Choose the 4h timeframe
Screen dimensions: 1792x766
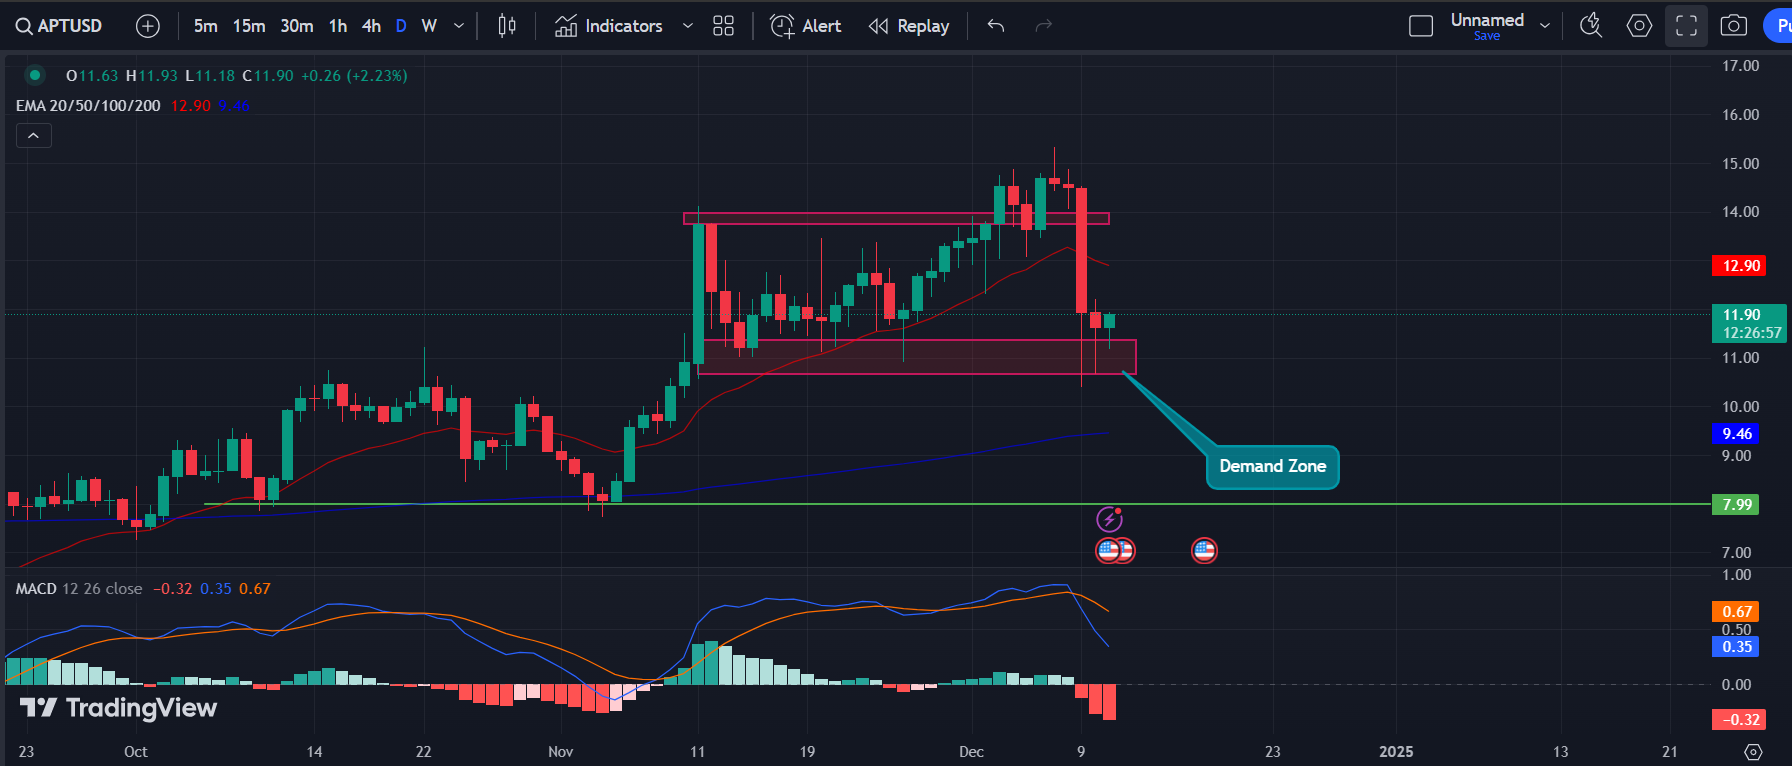pos(371,26)
